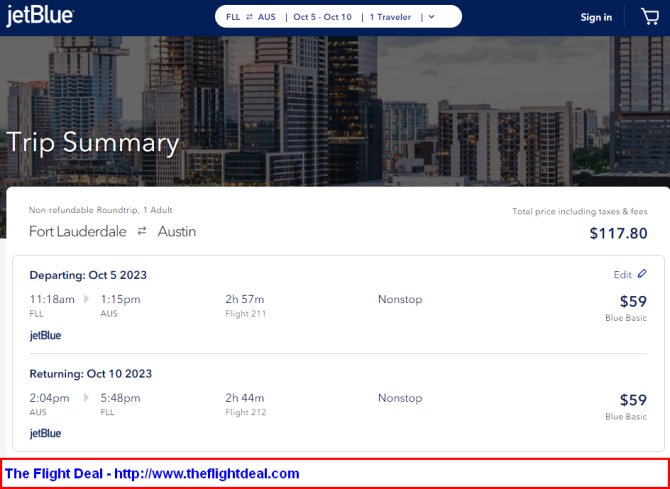Click The Flight Deal website caption
The image size is (670, 489).
[x=152, y=474]
